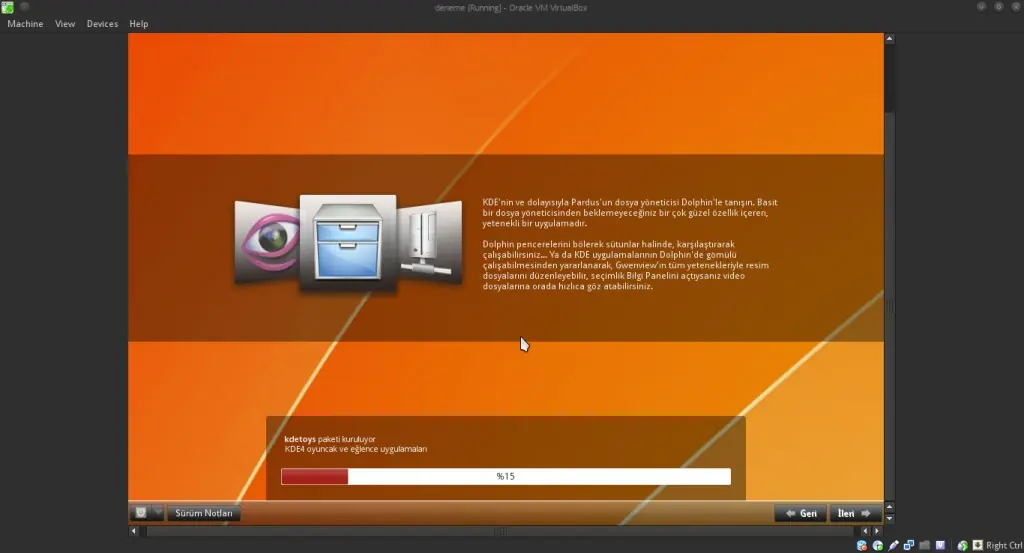
Task: Click 'KDE4 oyuncak ve eğlence uygulamaları' description
Action: (355, 449)
